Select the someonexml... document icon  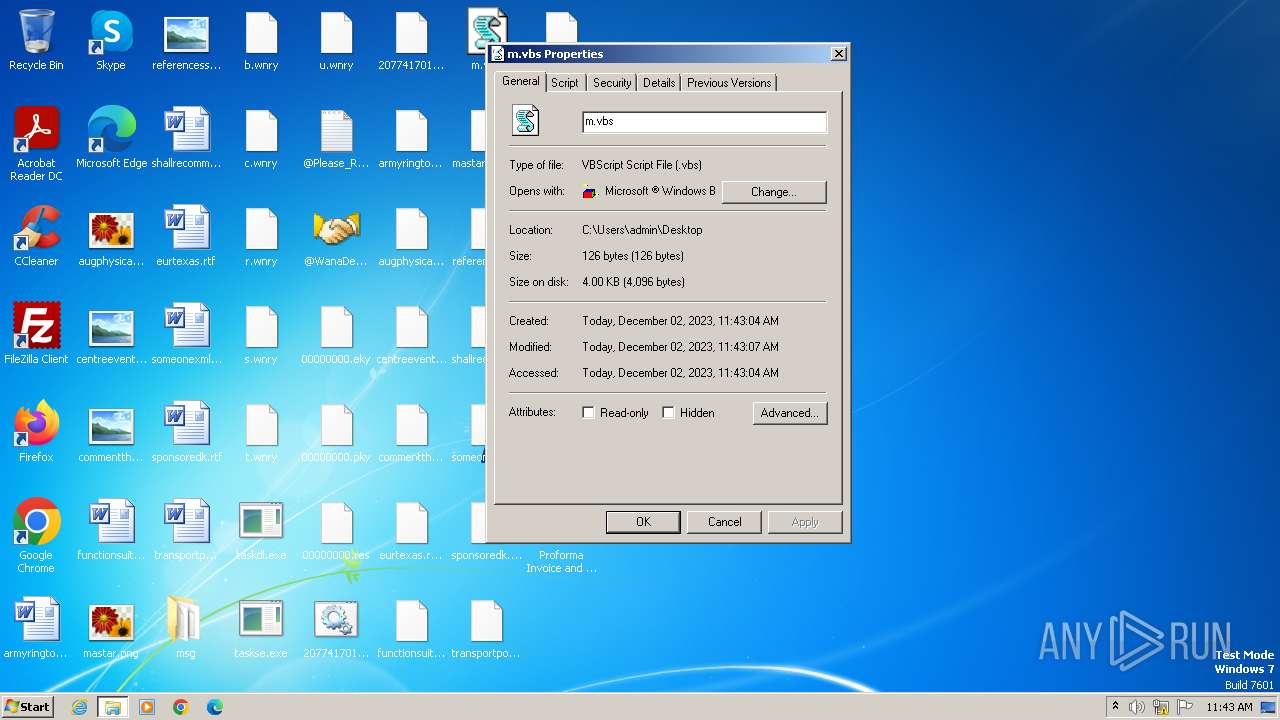[x=186, y=334]
